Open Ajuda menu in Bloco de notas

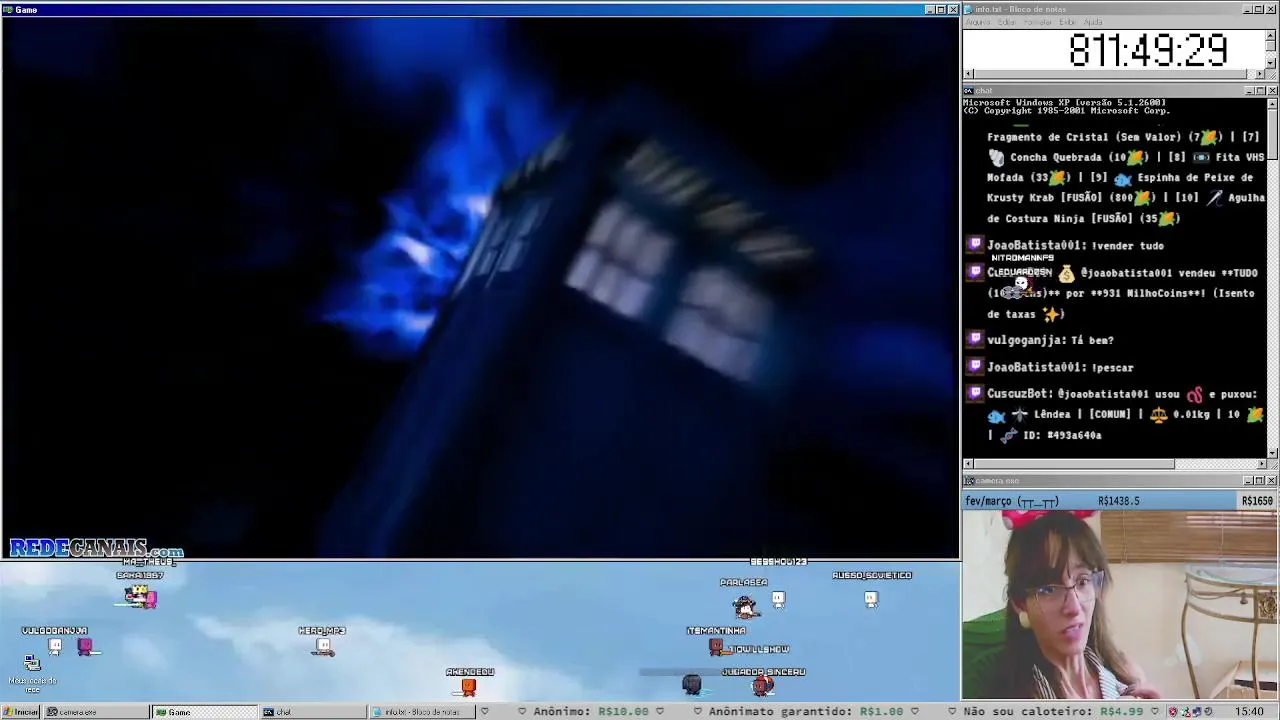tap(1094, 22)
